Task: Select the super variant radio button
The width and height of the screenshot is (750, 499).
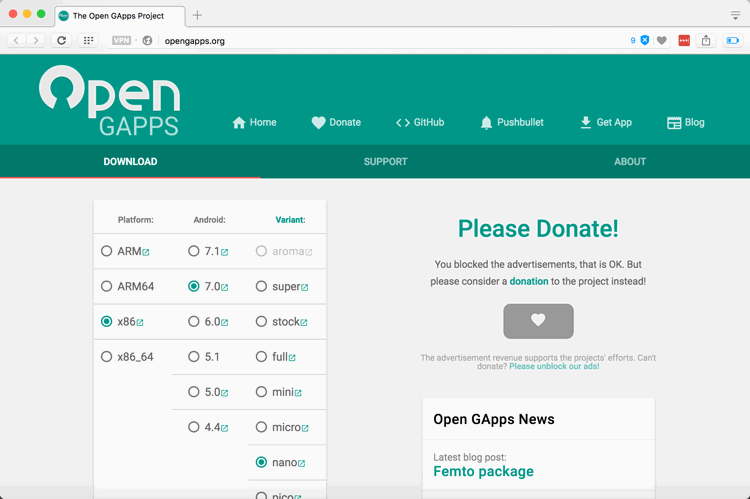Action: pos(261,286)
